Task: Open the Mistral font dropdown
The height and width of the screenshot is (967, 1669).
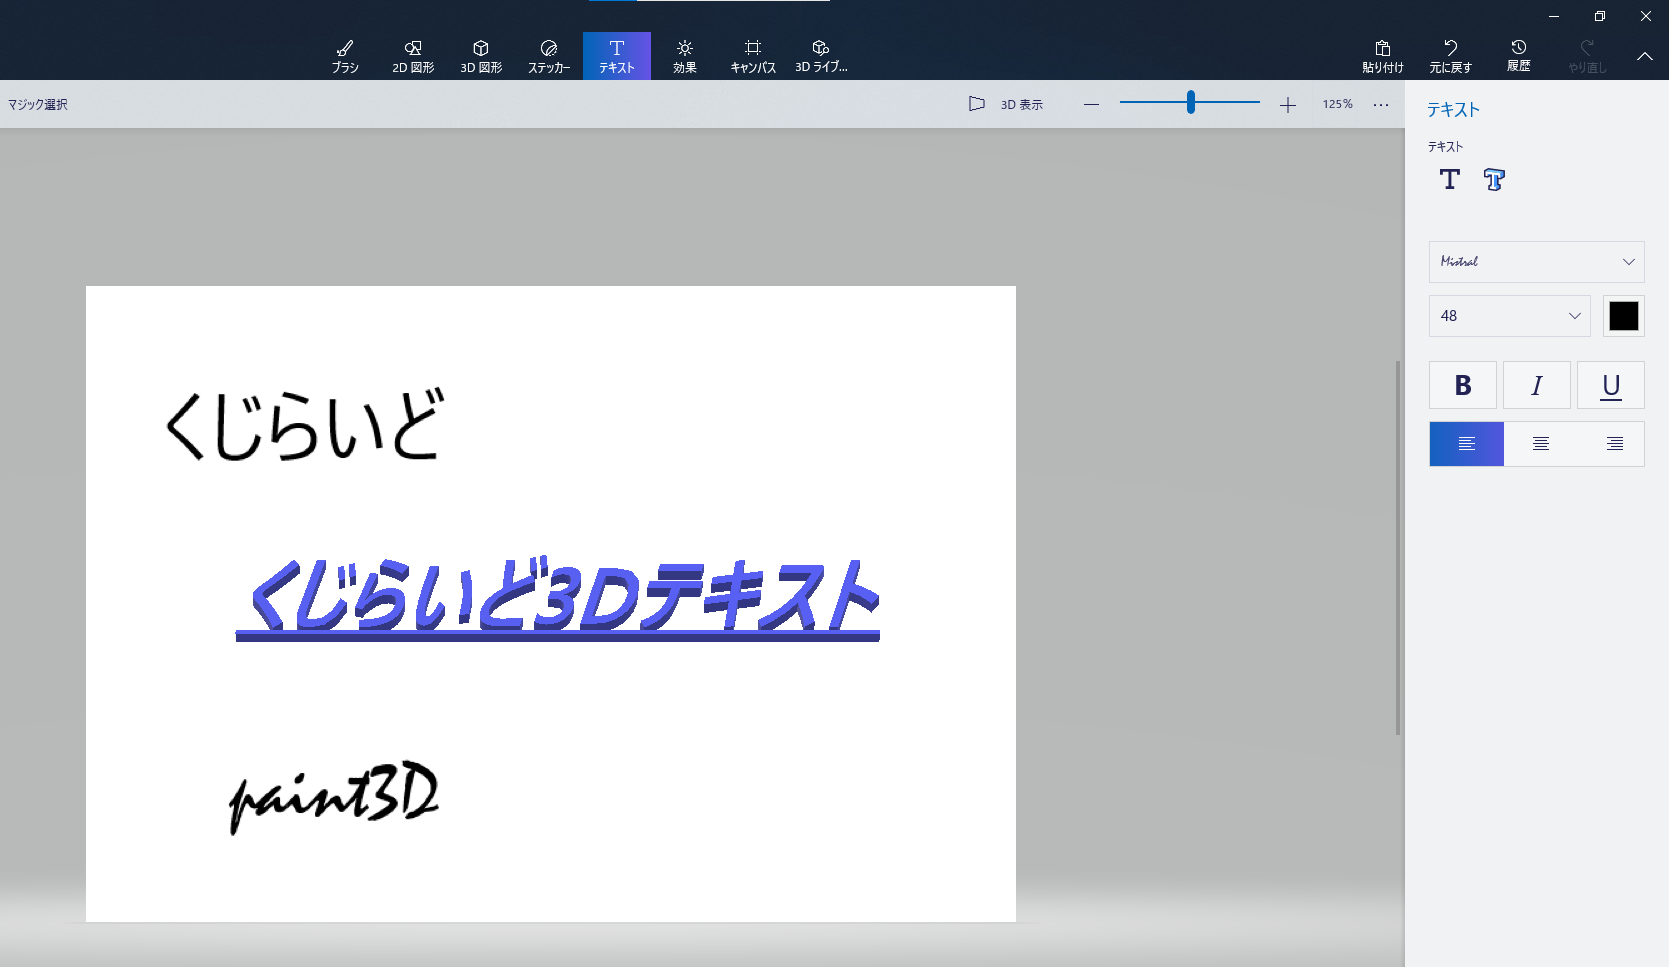Action: coord(1537,262)
